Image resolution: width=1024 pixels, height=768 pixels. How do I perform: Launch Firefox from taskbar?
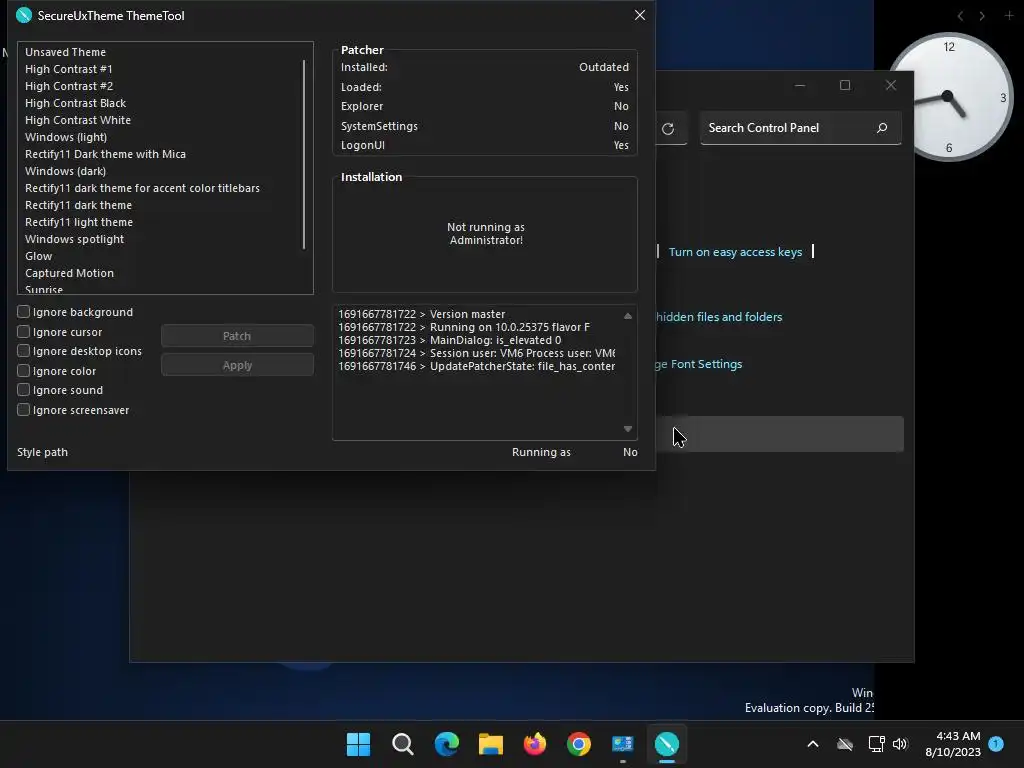point(535,744)
